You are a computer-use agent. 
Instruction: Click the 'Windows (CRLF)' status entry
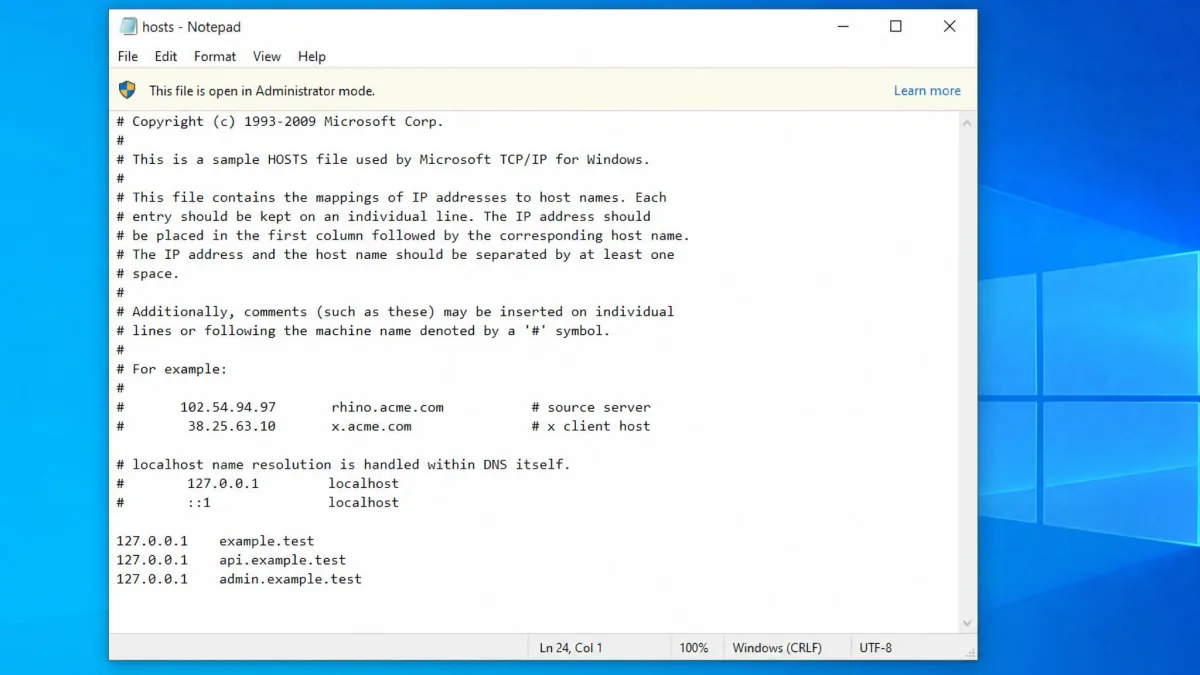(x=777, y=648)
